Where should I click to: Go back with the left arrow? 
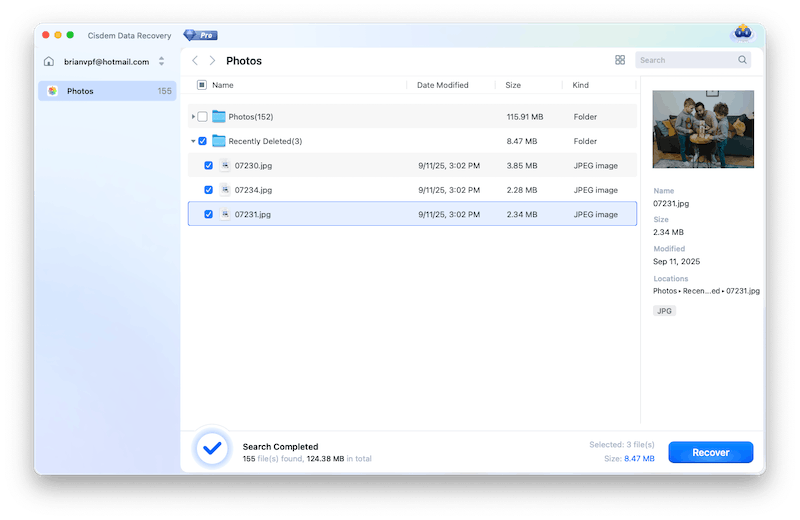click(x=195, y=61)
